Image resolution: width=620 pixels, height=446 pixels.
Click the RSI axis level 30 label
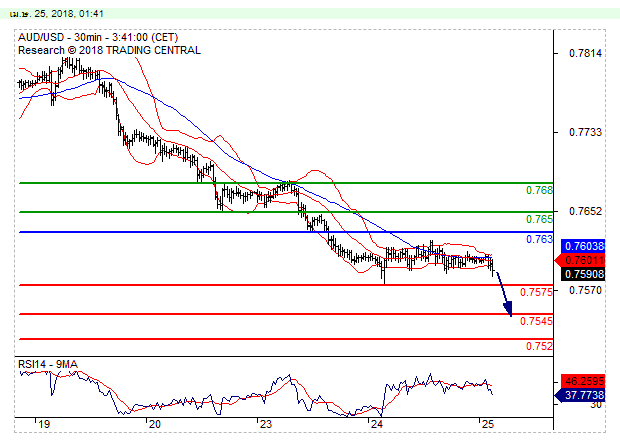coord(595,405)
